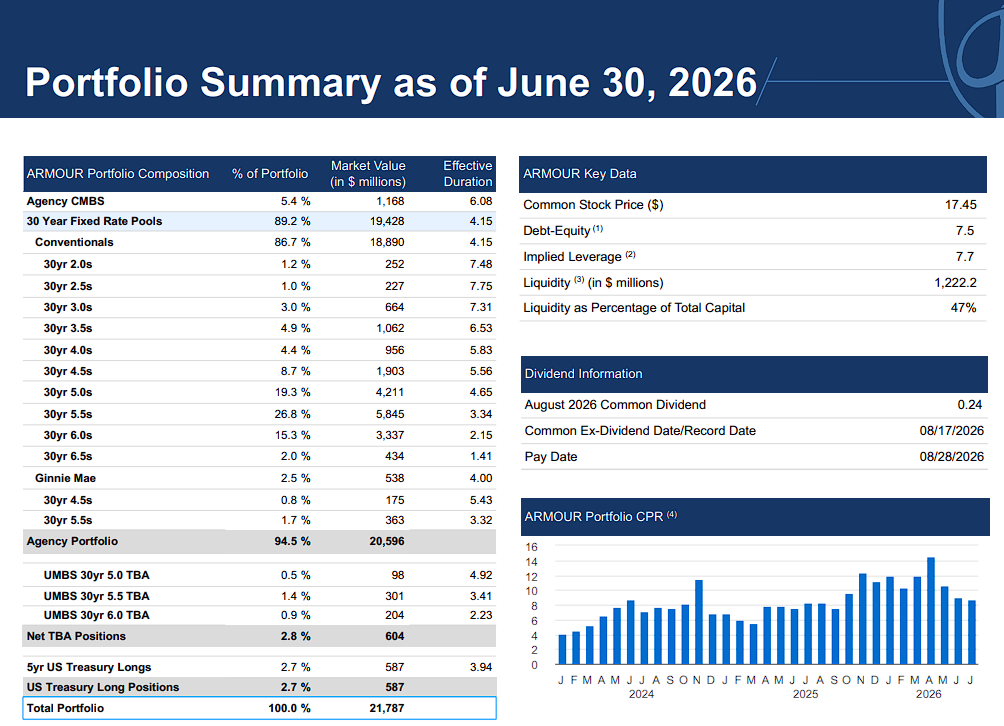The height and width of the screenshot is (726, 1004).
Task: Click the '30yr 2.5s' row label
Action: point(68,286)
